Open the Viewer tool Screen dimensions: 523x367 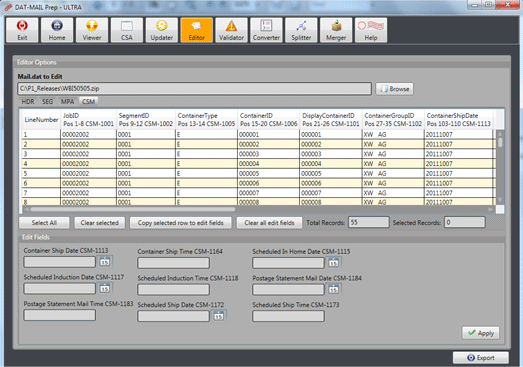pyautogui.click(x=92, y=30)
